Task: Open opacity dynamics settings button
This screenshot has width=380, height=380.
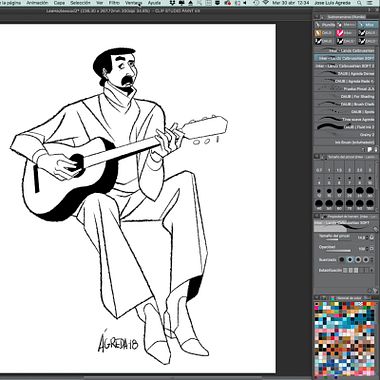Action: tap(372, 249)
